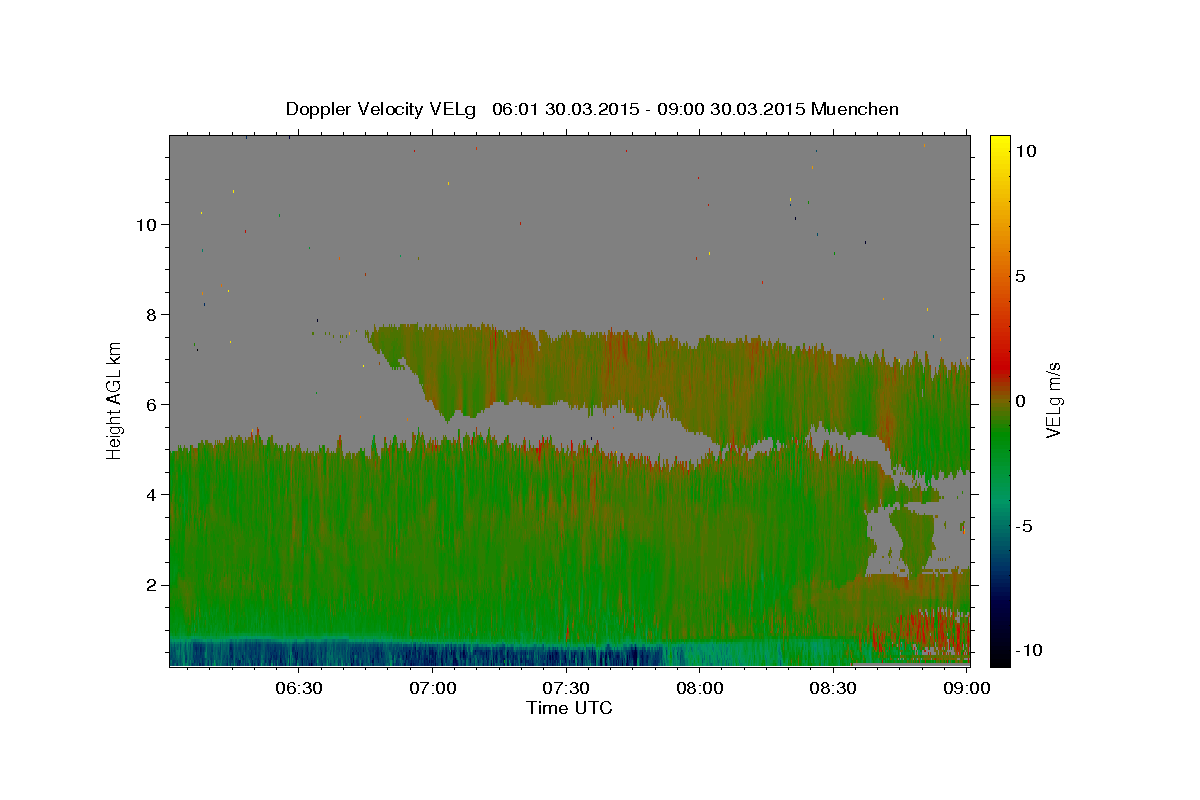Screen dimensions: 1200x800
Task: Click the height axis label 8
Action: [x=150, y=314]
